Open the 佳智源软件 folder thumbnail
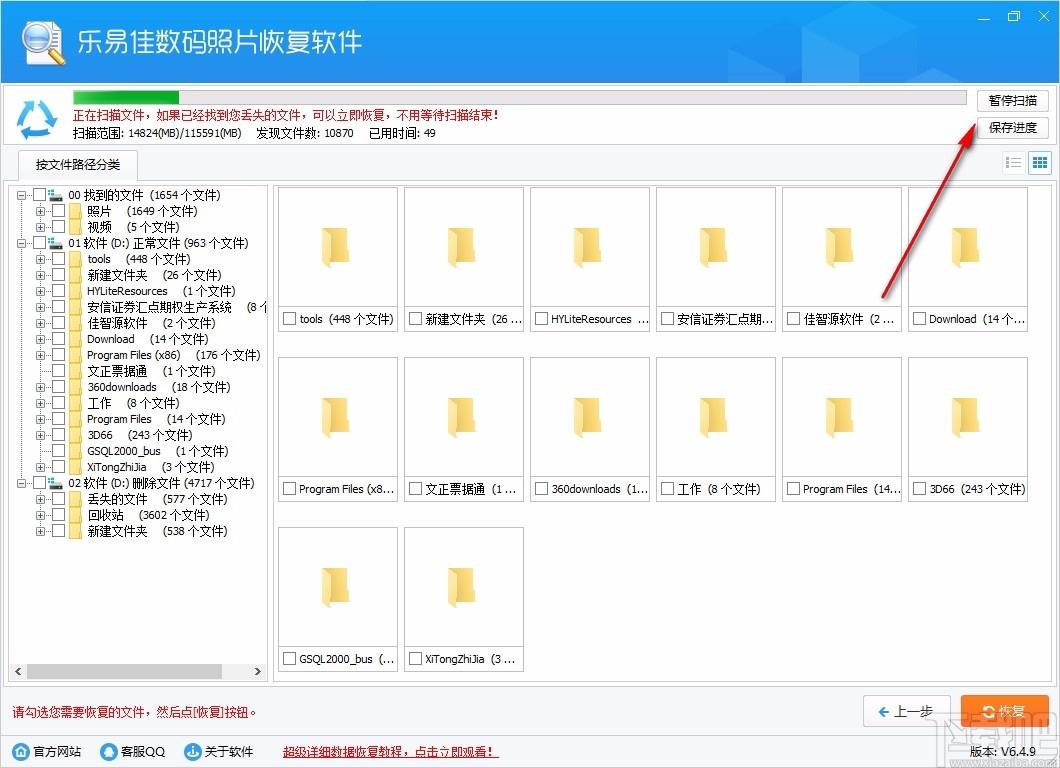Screen dimensions: 1060x768 point(842,247)
